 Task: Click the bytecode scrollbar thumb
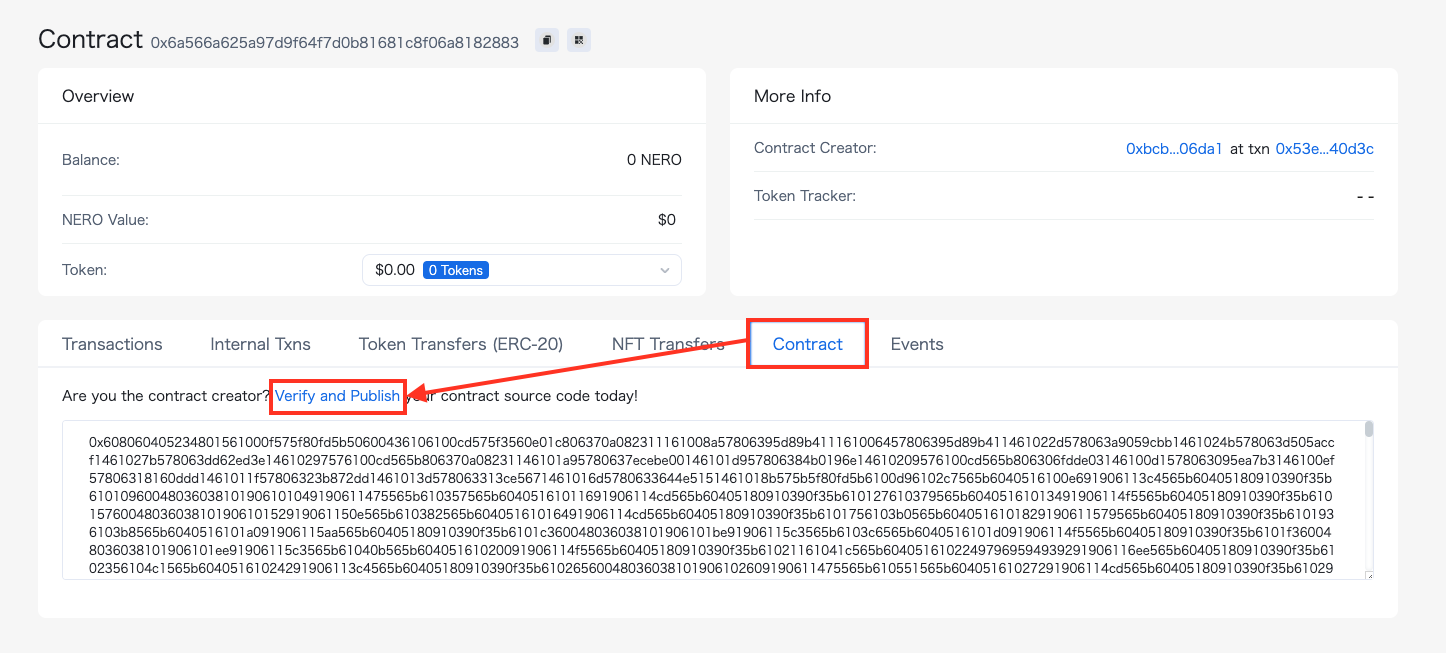pos(1369,430)
